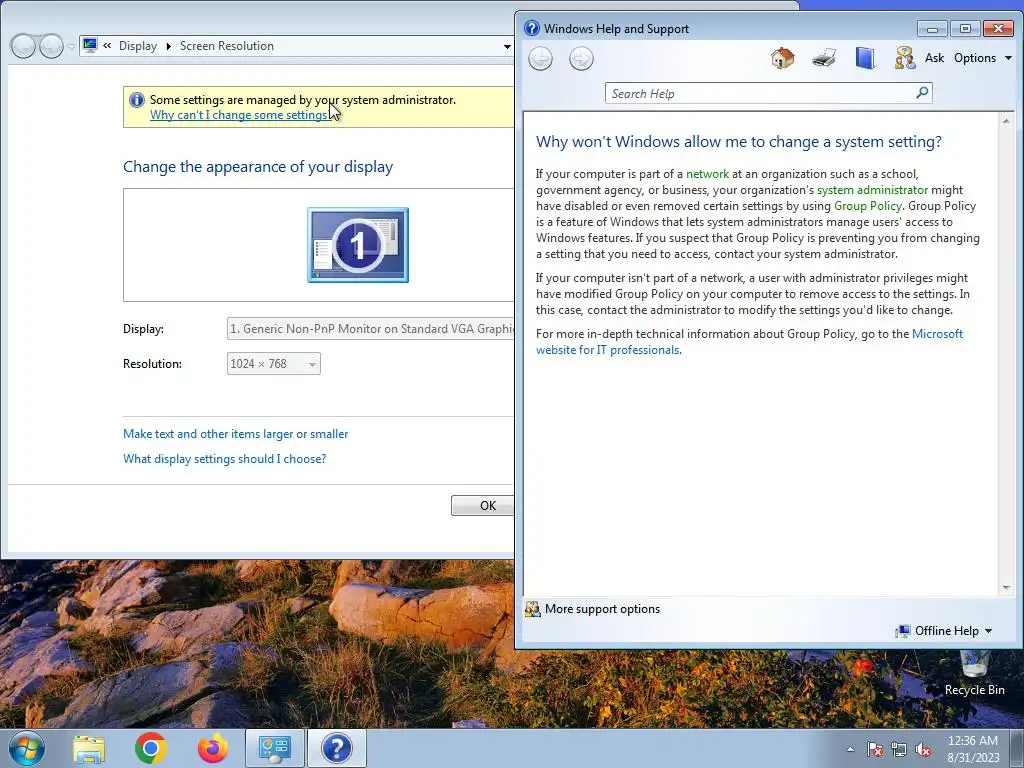
Task: Show hidden system tray icons
Action: (850, 749)
